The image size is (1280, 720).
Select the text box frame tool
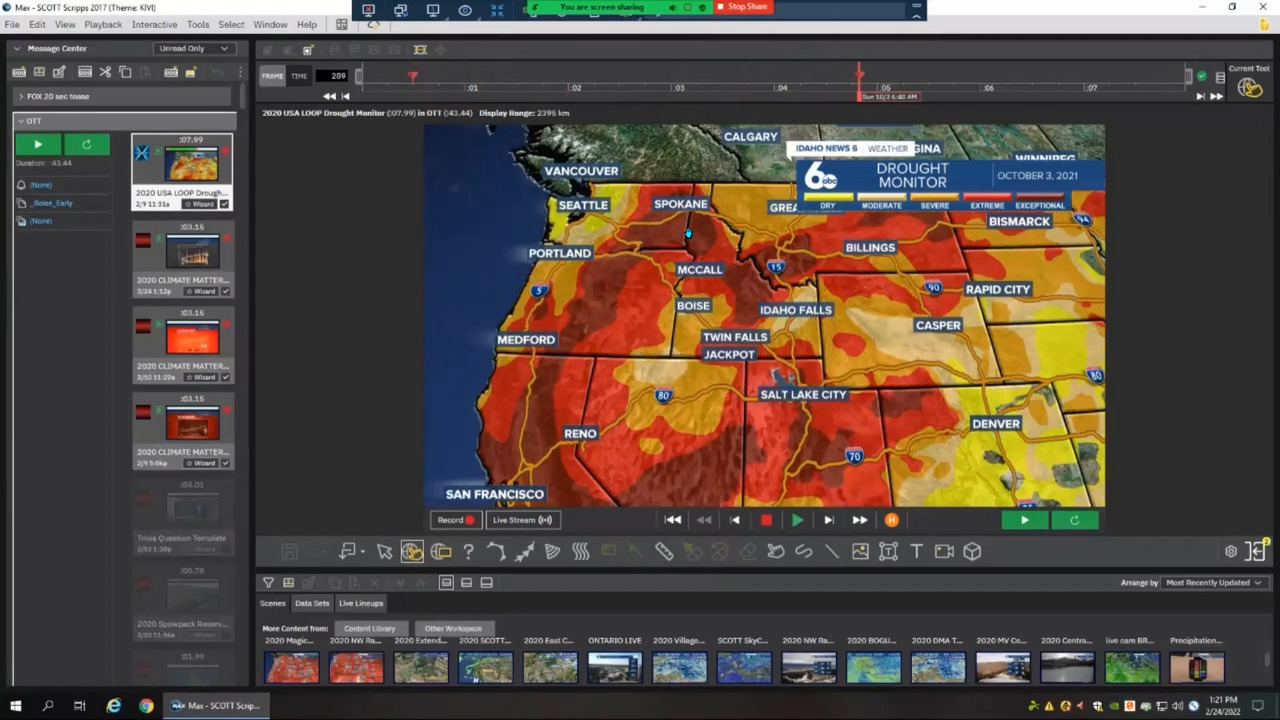[x=888, y=551]
